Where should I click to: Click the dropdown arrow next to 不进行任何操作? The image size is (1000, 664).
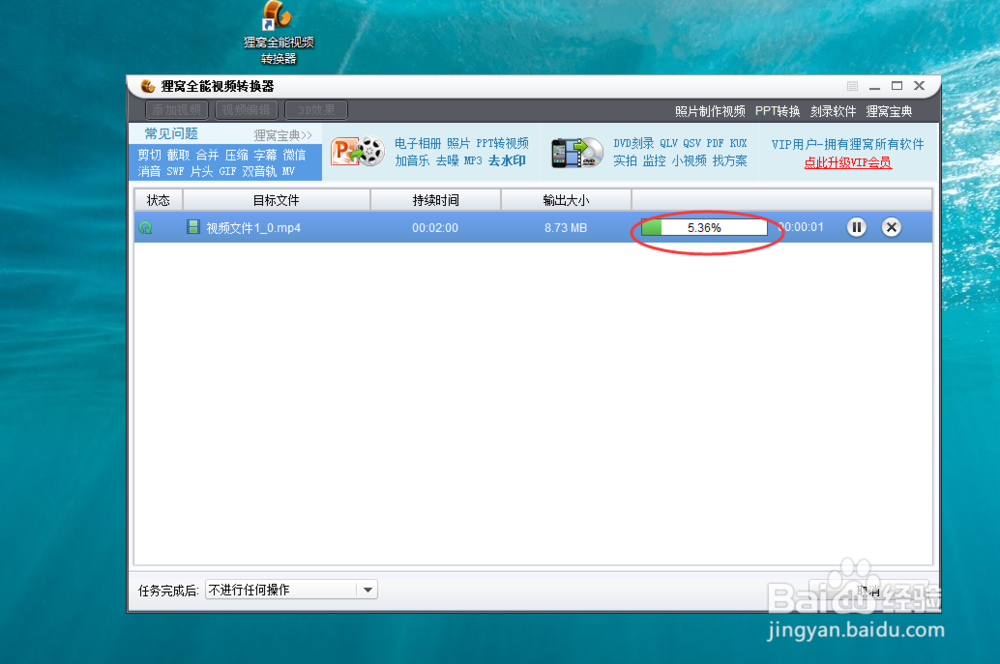point(367,589)
